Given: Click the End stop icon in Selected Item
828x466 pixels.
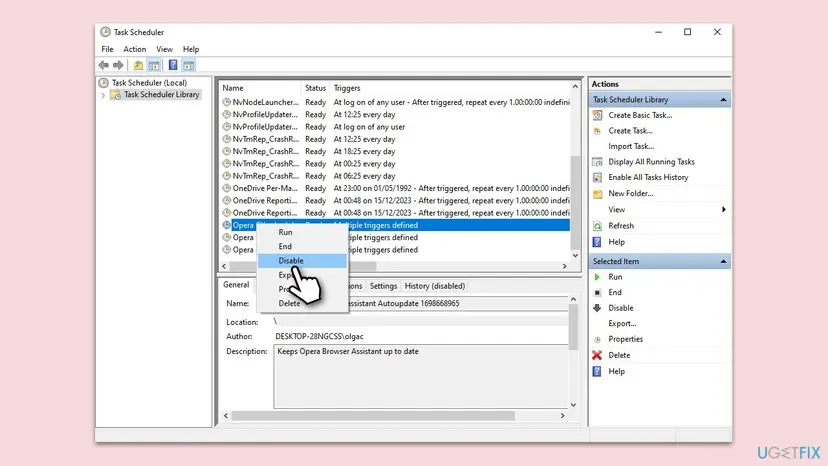Looking at the screenshot, I should point(597,292).
